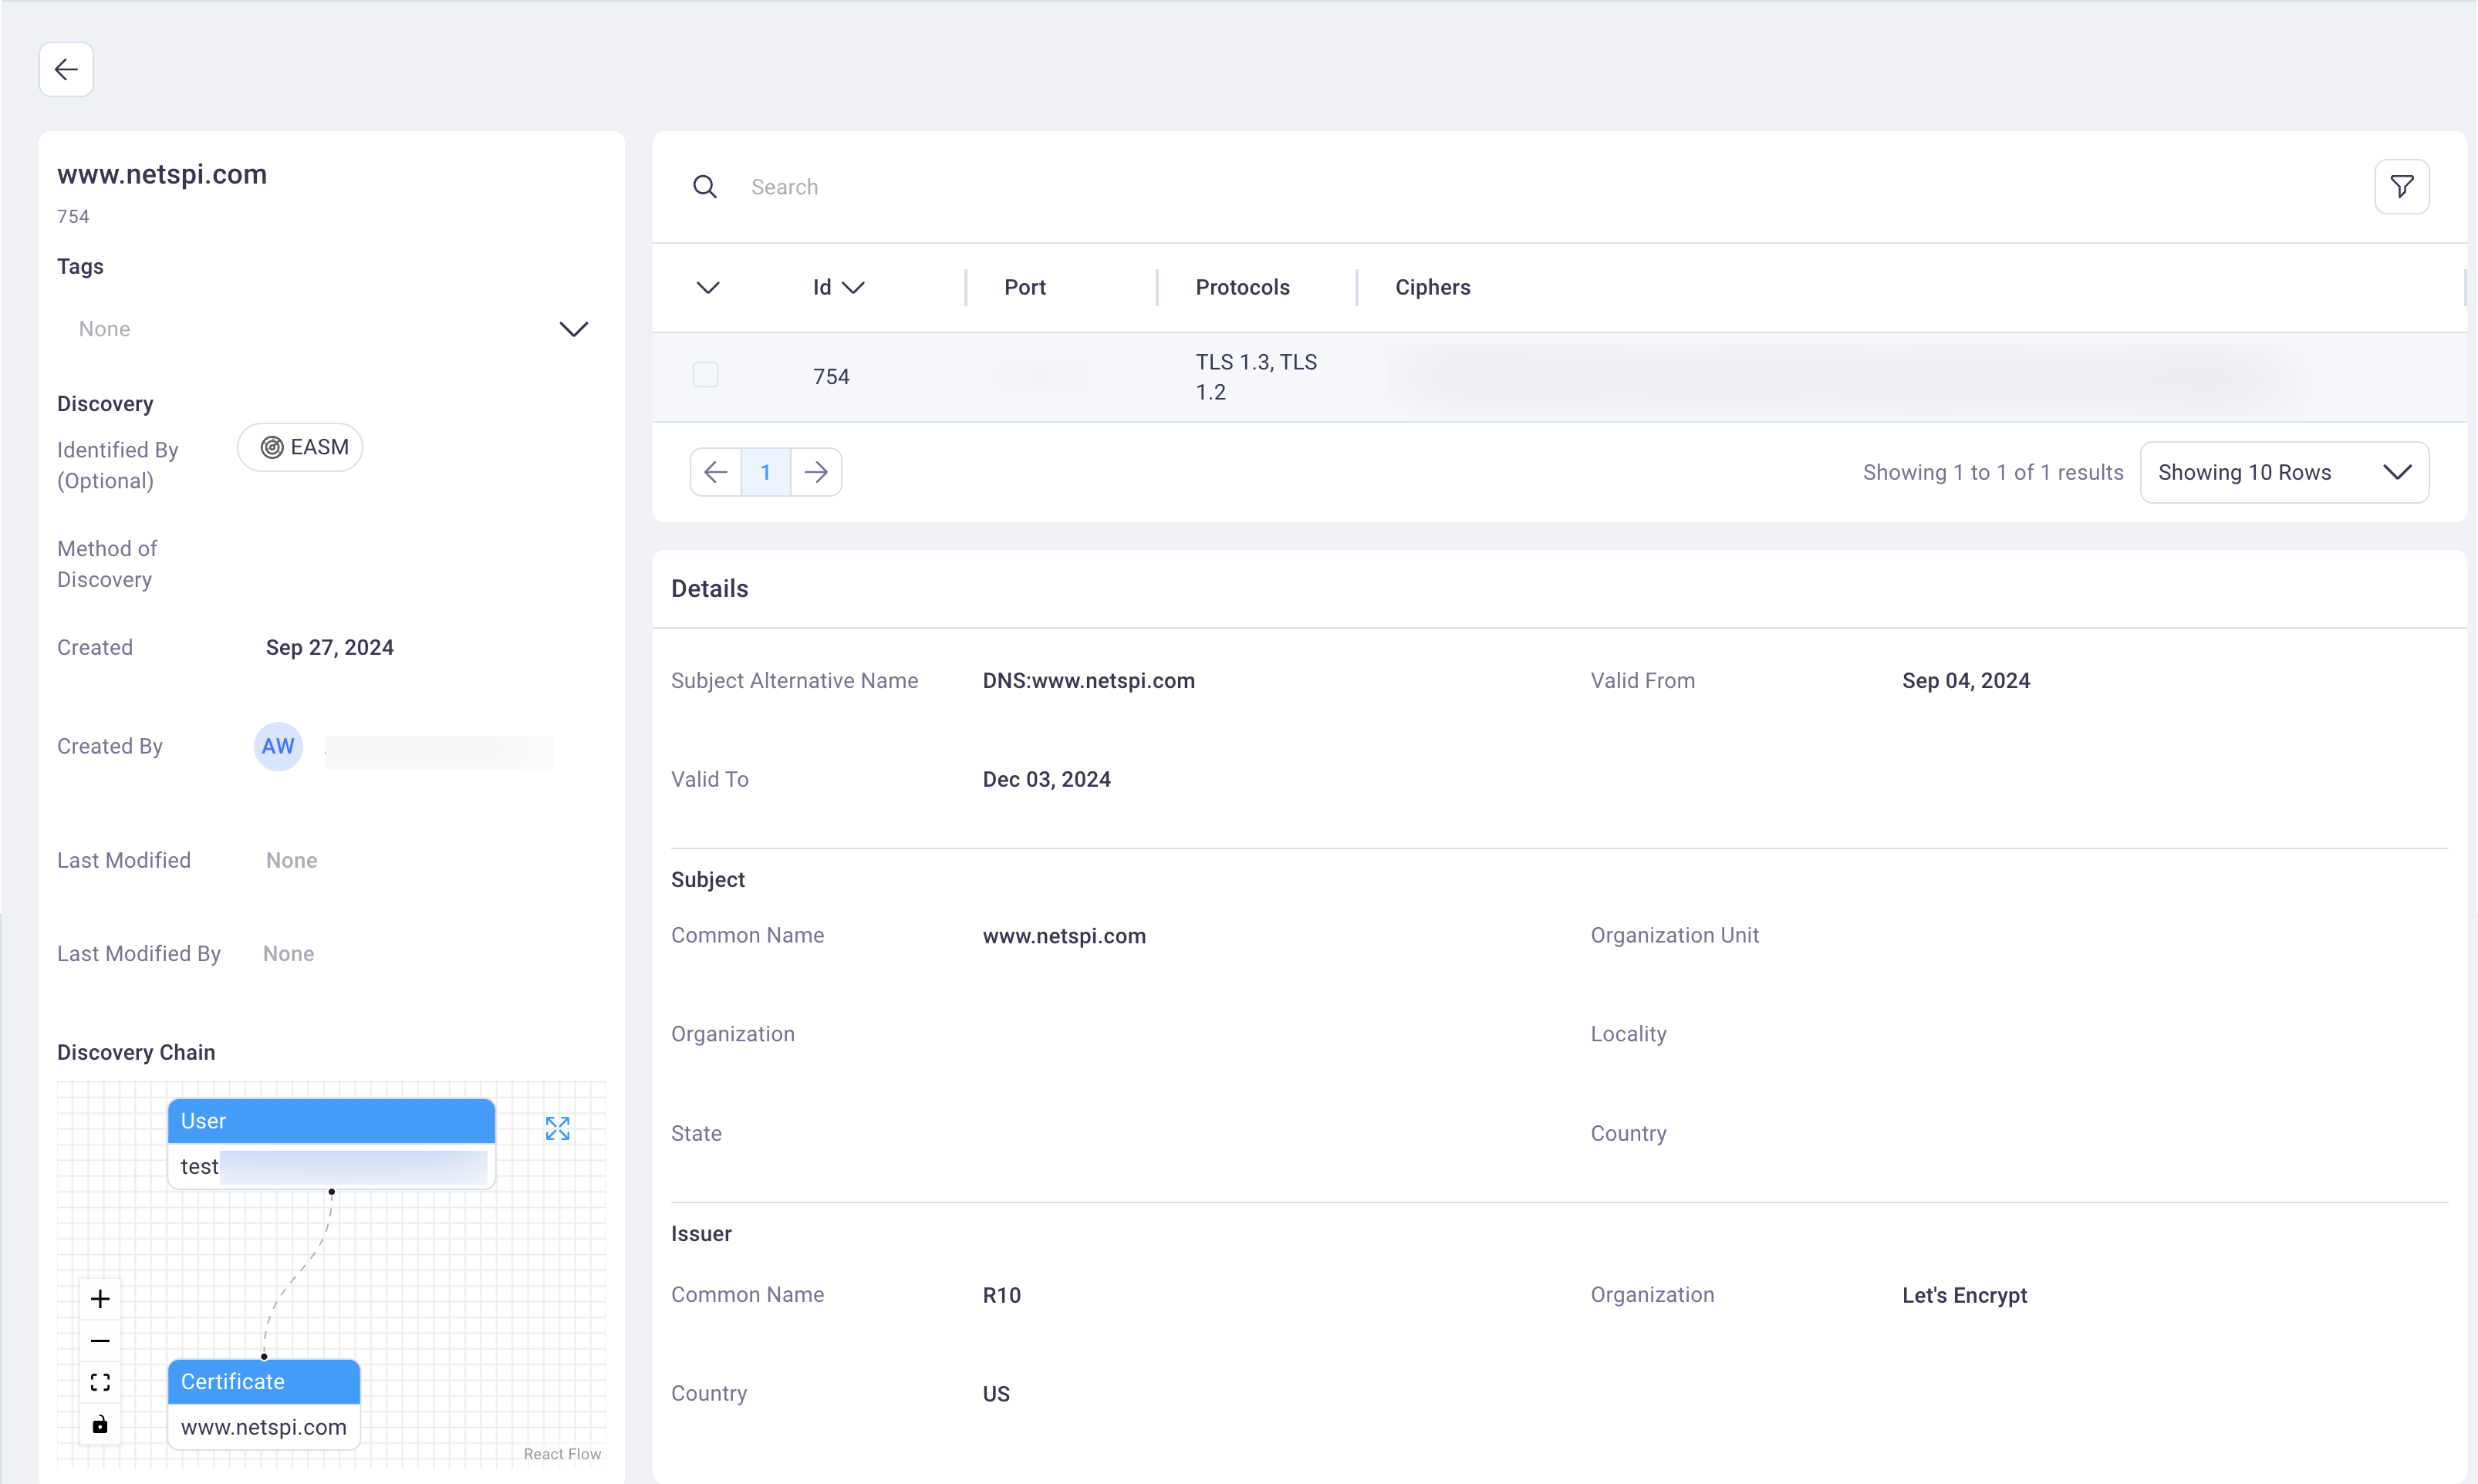The width and height of the screenshot is (2478, 1484).
Task: Click the Discovery Chain heading
Action: (x=136, y=1053)
